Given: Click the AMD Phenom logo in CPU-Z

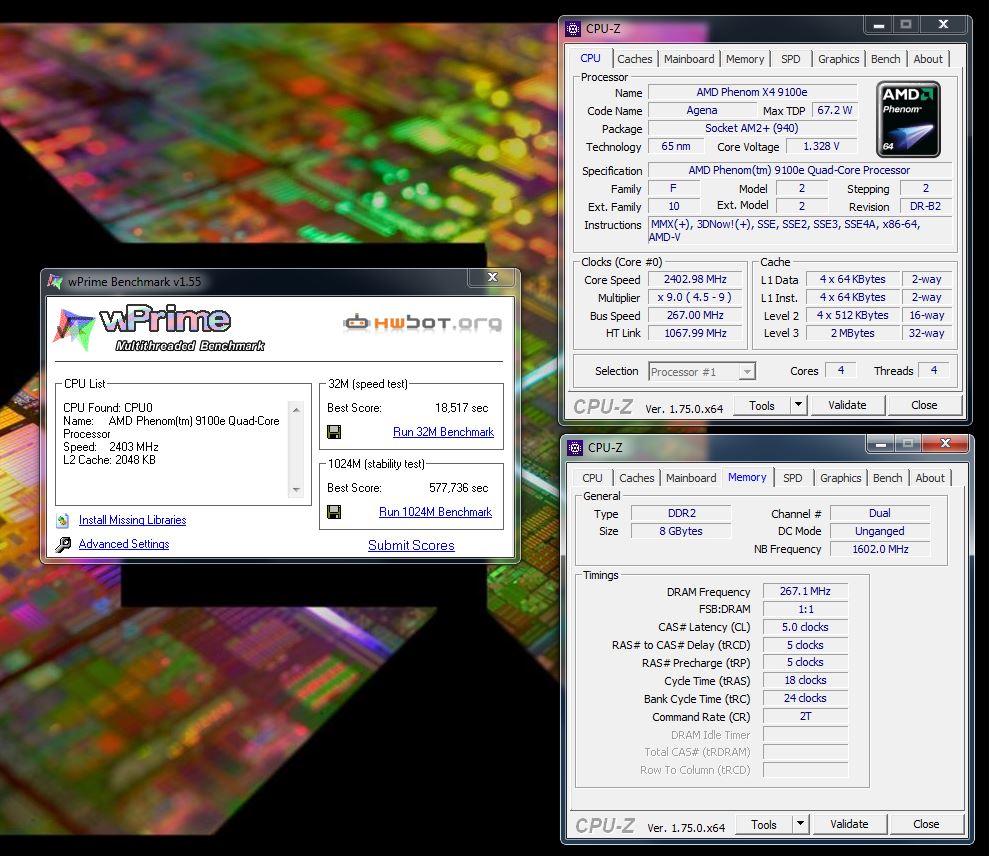Looking at the screenshot, I should click(x=908, y=119).
